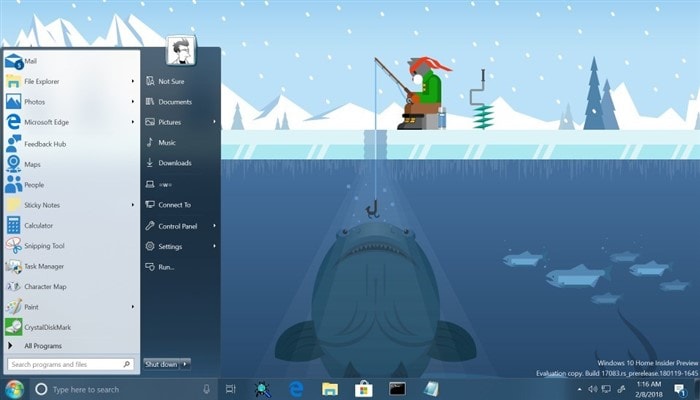Launch Calculator

click(x=71, y=225)
